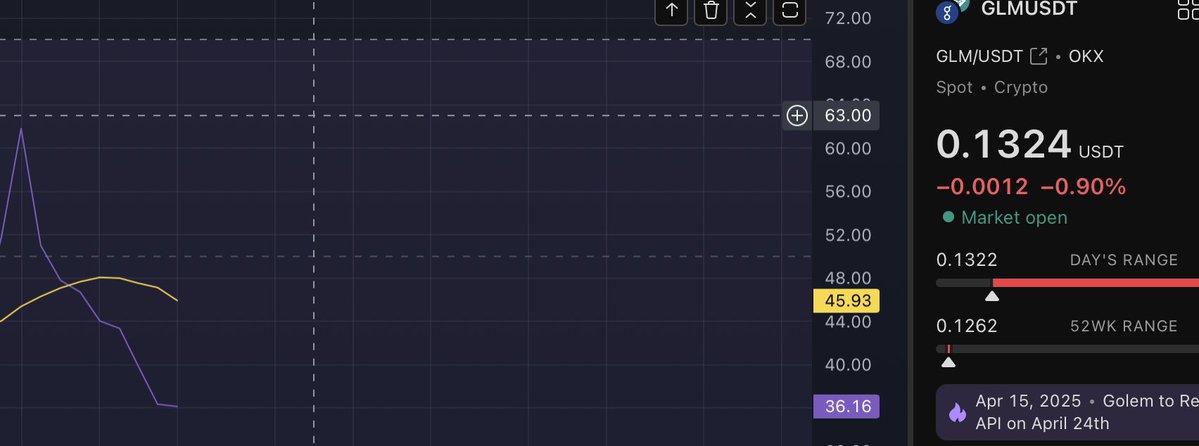Click the purple 36.16 indicator value label

[846, 406]
